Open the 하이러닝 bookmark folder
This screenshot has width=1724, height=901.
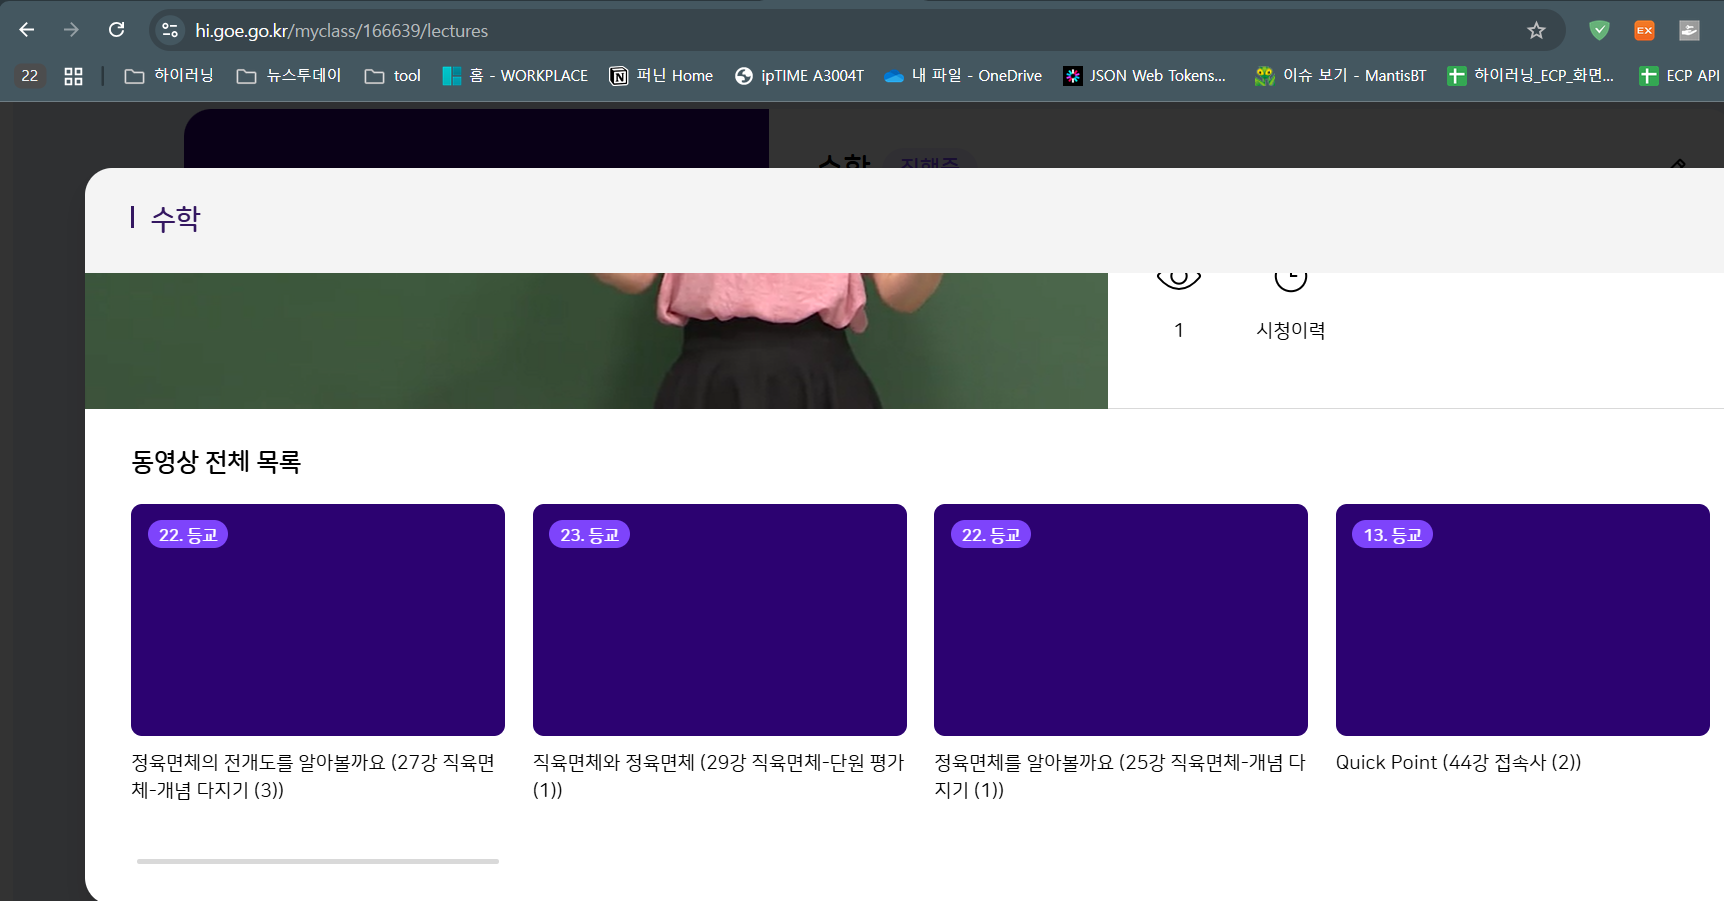[x=169, y=76]
